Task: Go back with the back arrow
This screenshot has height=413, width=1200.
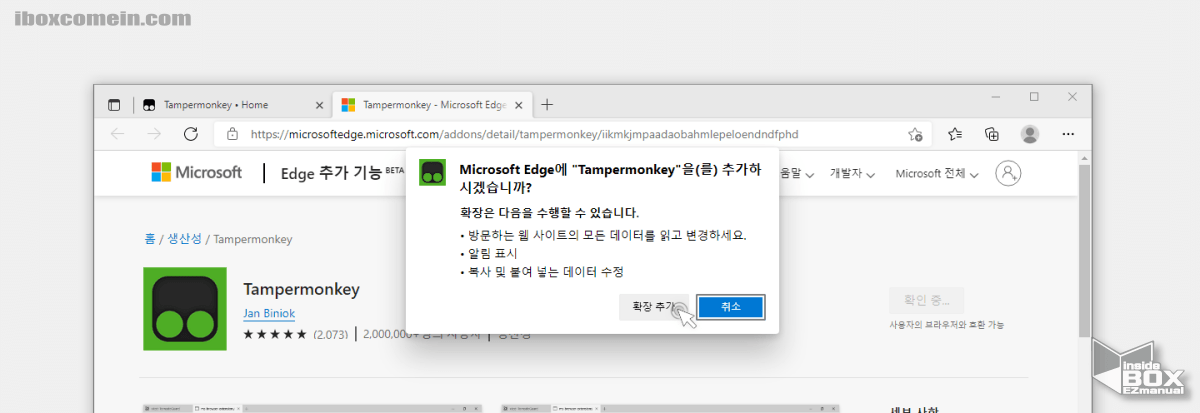Action: pos(118,134)
